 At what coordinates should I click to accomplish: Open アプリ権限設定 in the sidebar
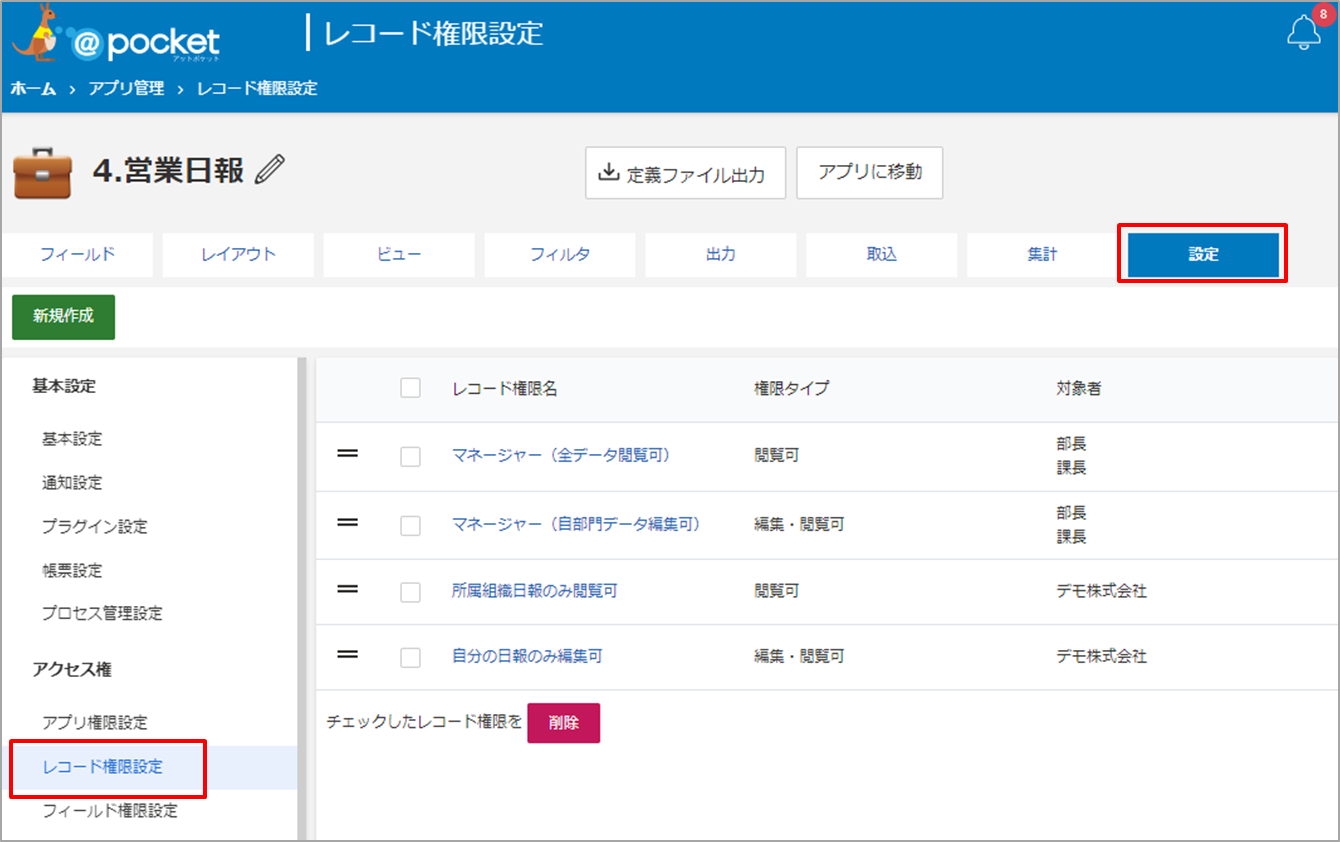[x=95, y=723]
